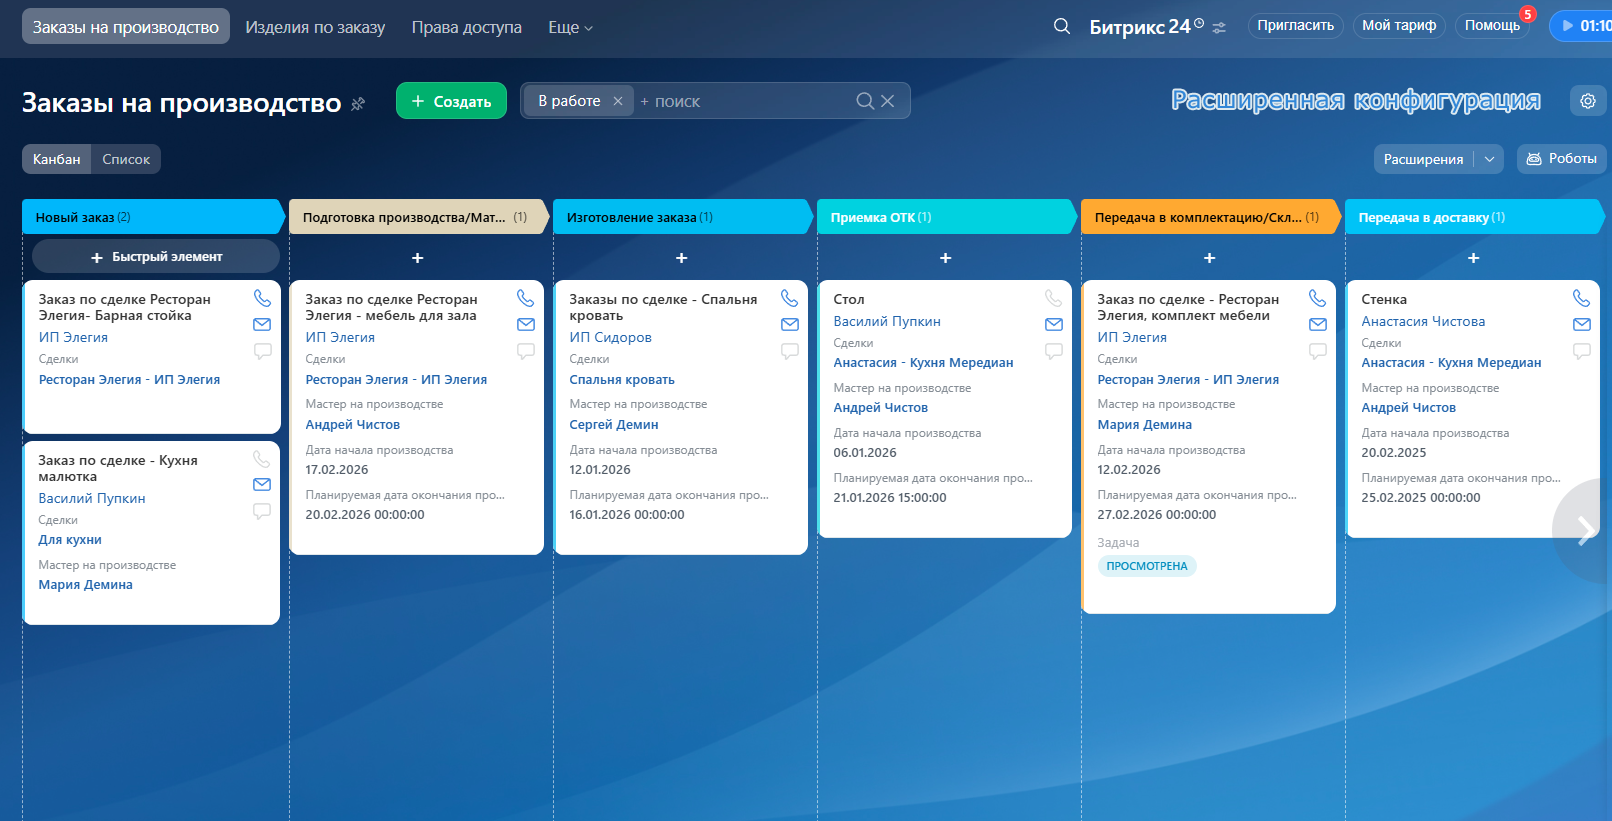Select the 'Приемка ОТК' stage header
The image size is (1612, 821).
946,217
